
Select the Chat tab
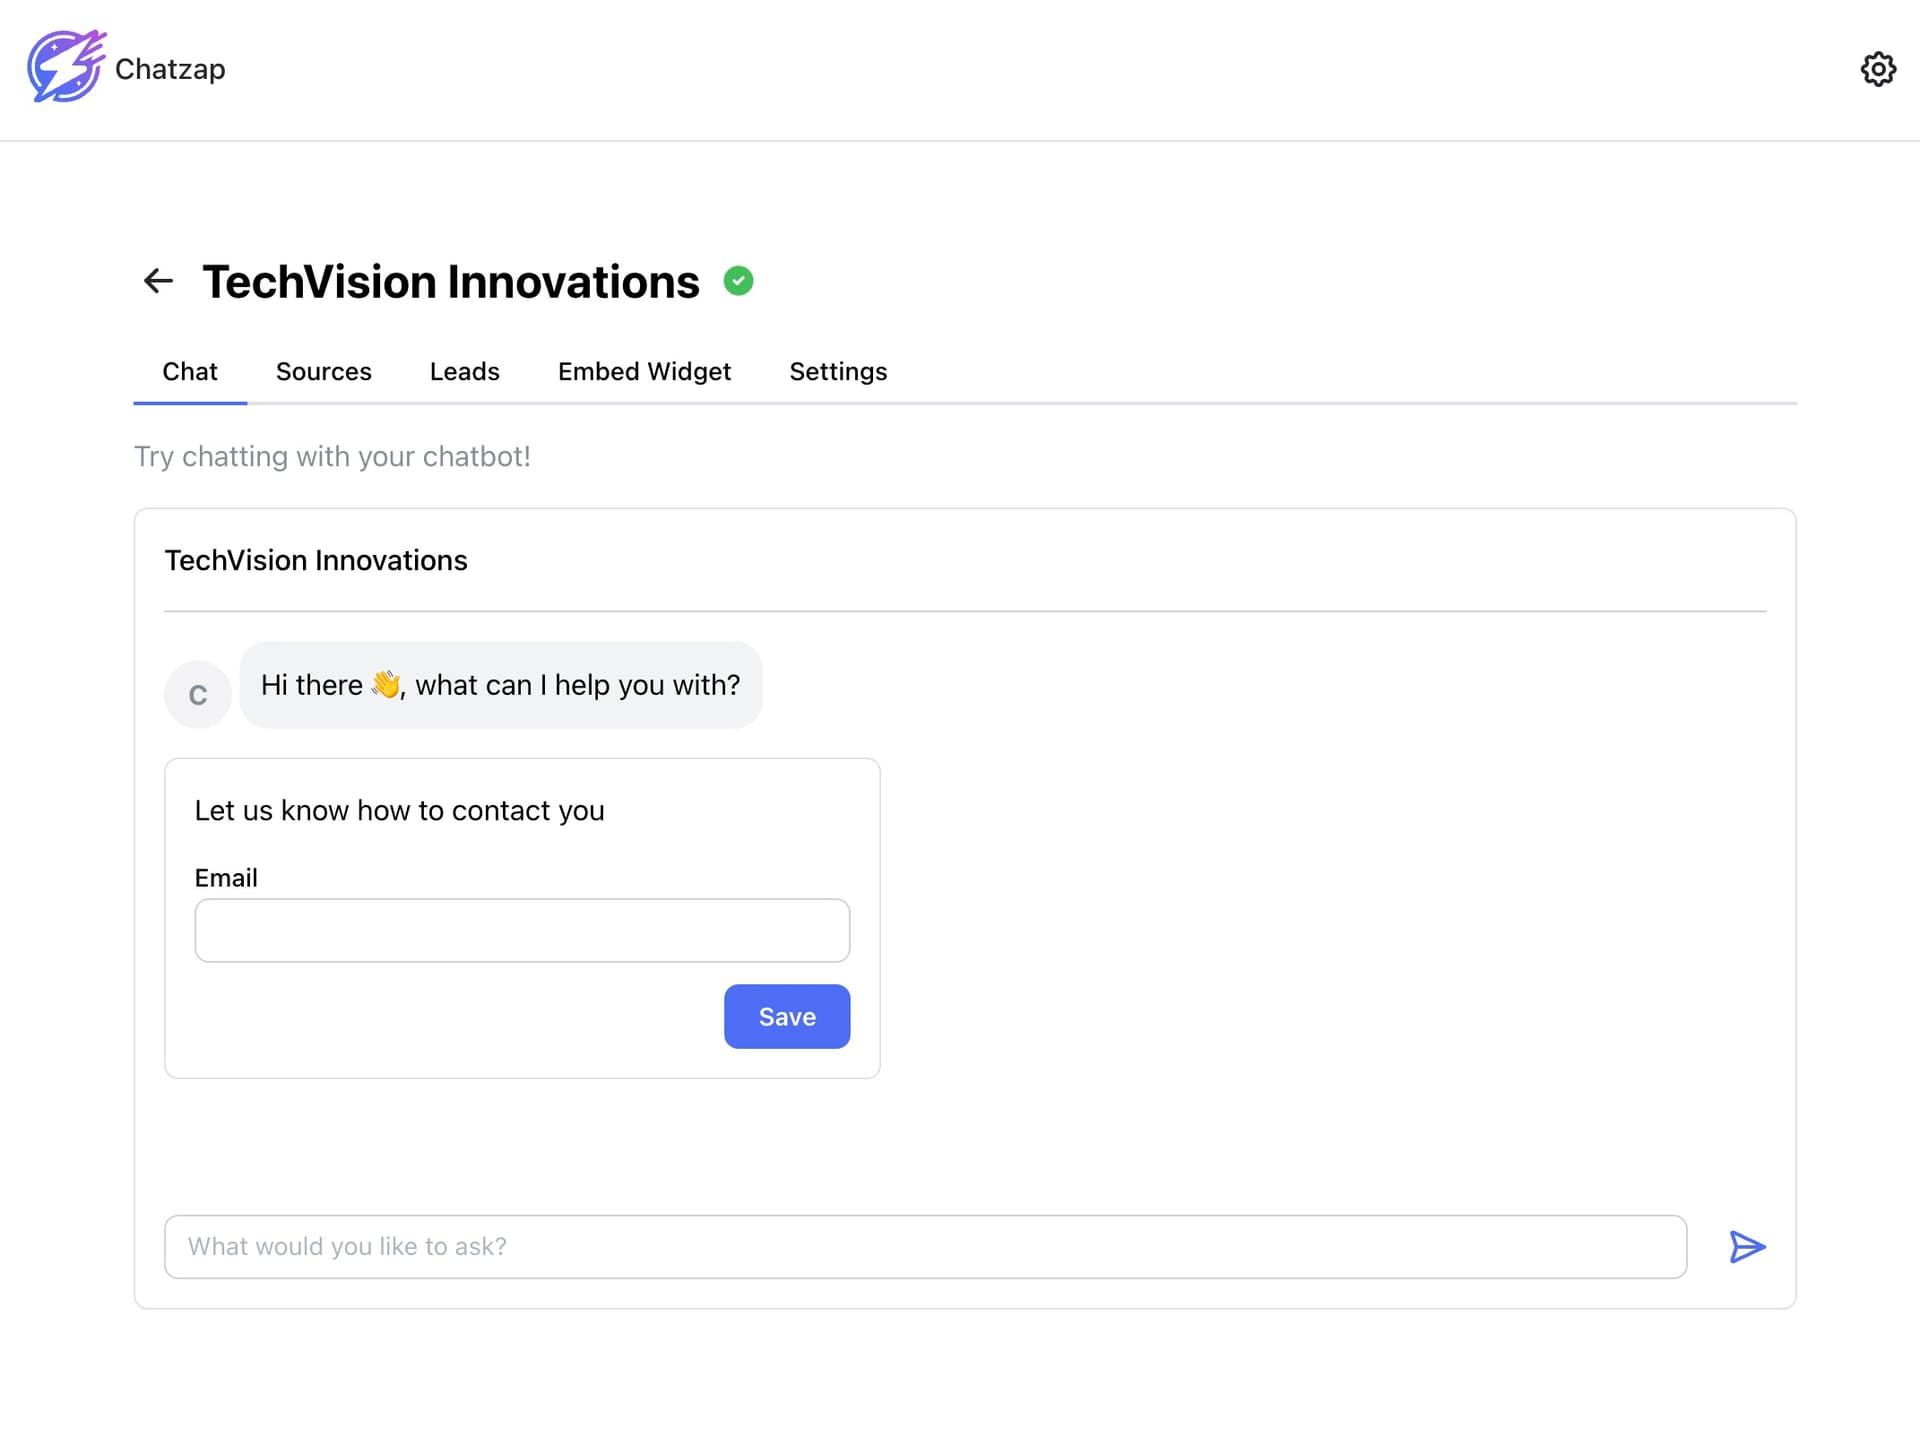coord(189,371)
